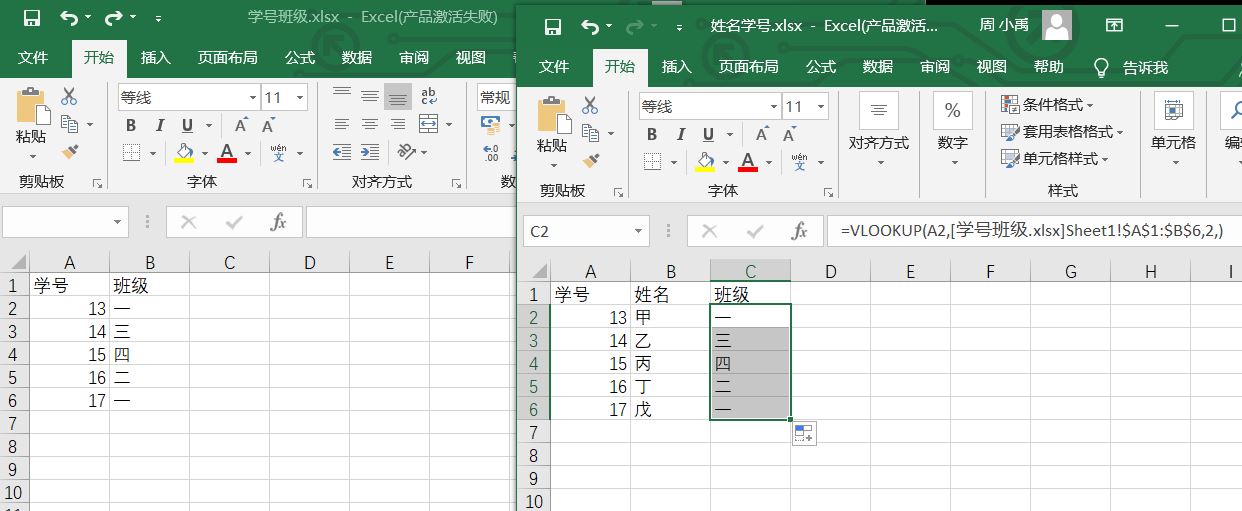Increase indent in 学号班级 window
The width and height of the screenshot is (1242, 511).
point(370,152)
